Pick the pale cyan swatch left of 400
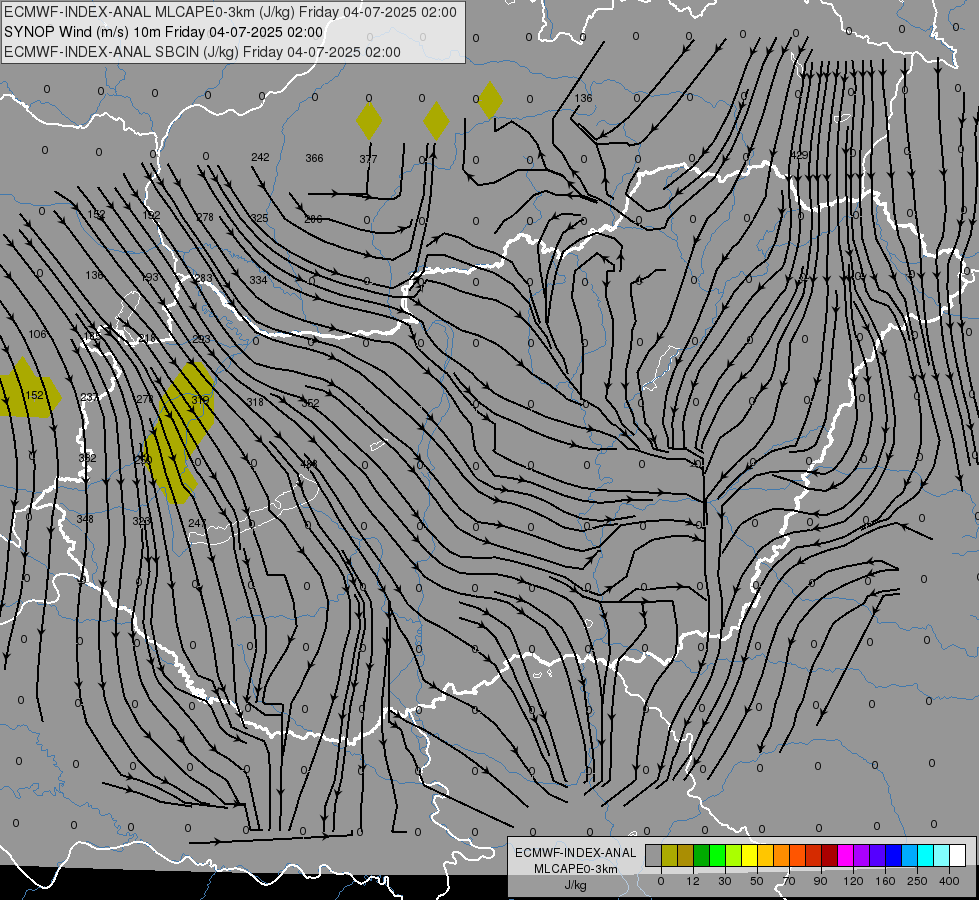This screenshot has height=900, width=979. [x=942, y=856]
